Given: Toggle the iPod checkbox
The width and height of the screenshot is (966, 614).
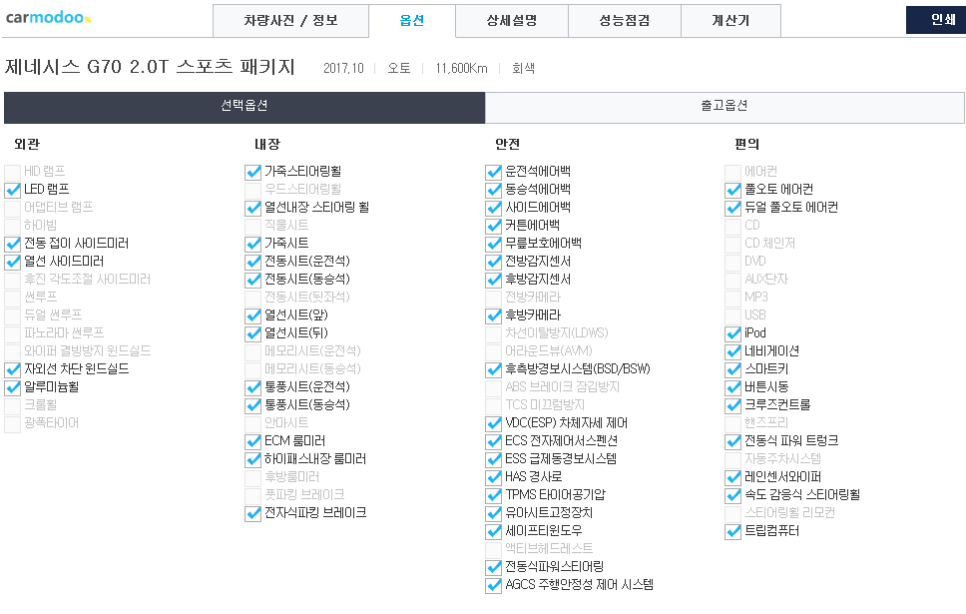Looking at the screenshot, I should tap(733, 334).
